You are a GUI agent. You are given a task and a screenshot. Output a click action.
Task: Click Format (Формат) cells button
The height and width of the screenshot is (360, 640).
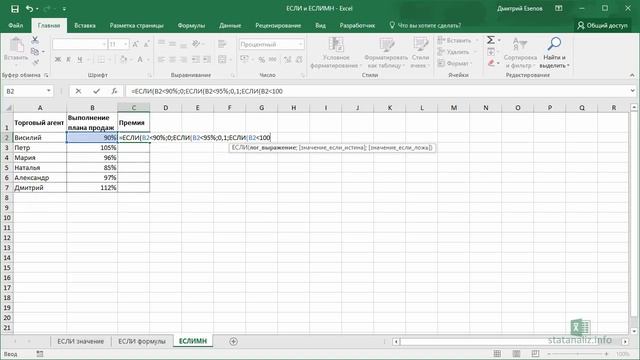[453, 63]
